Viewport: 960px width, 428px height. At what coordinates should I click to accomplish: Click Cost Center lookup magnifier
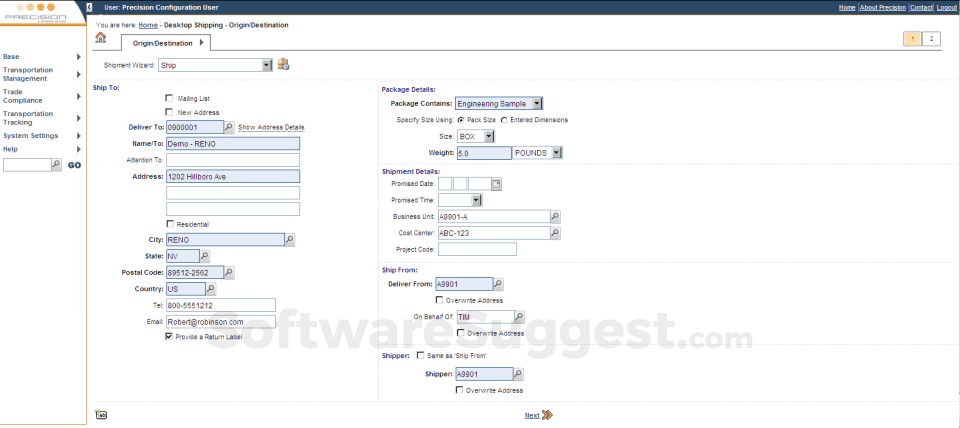coord(555,233)
